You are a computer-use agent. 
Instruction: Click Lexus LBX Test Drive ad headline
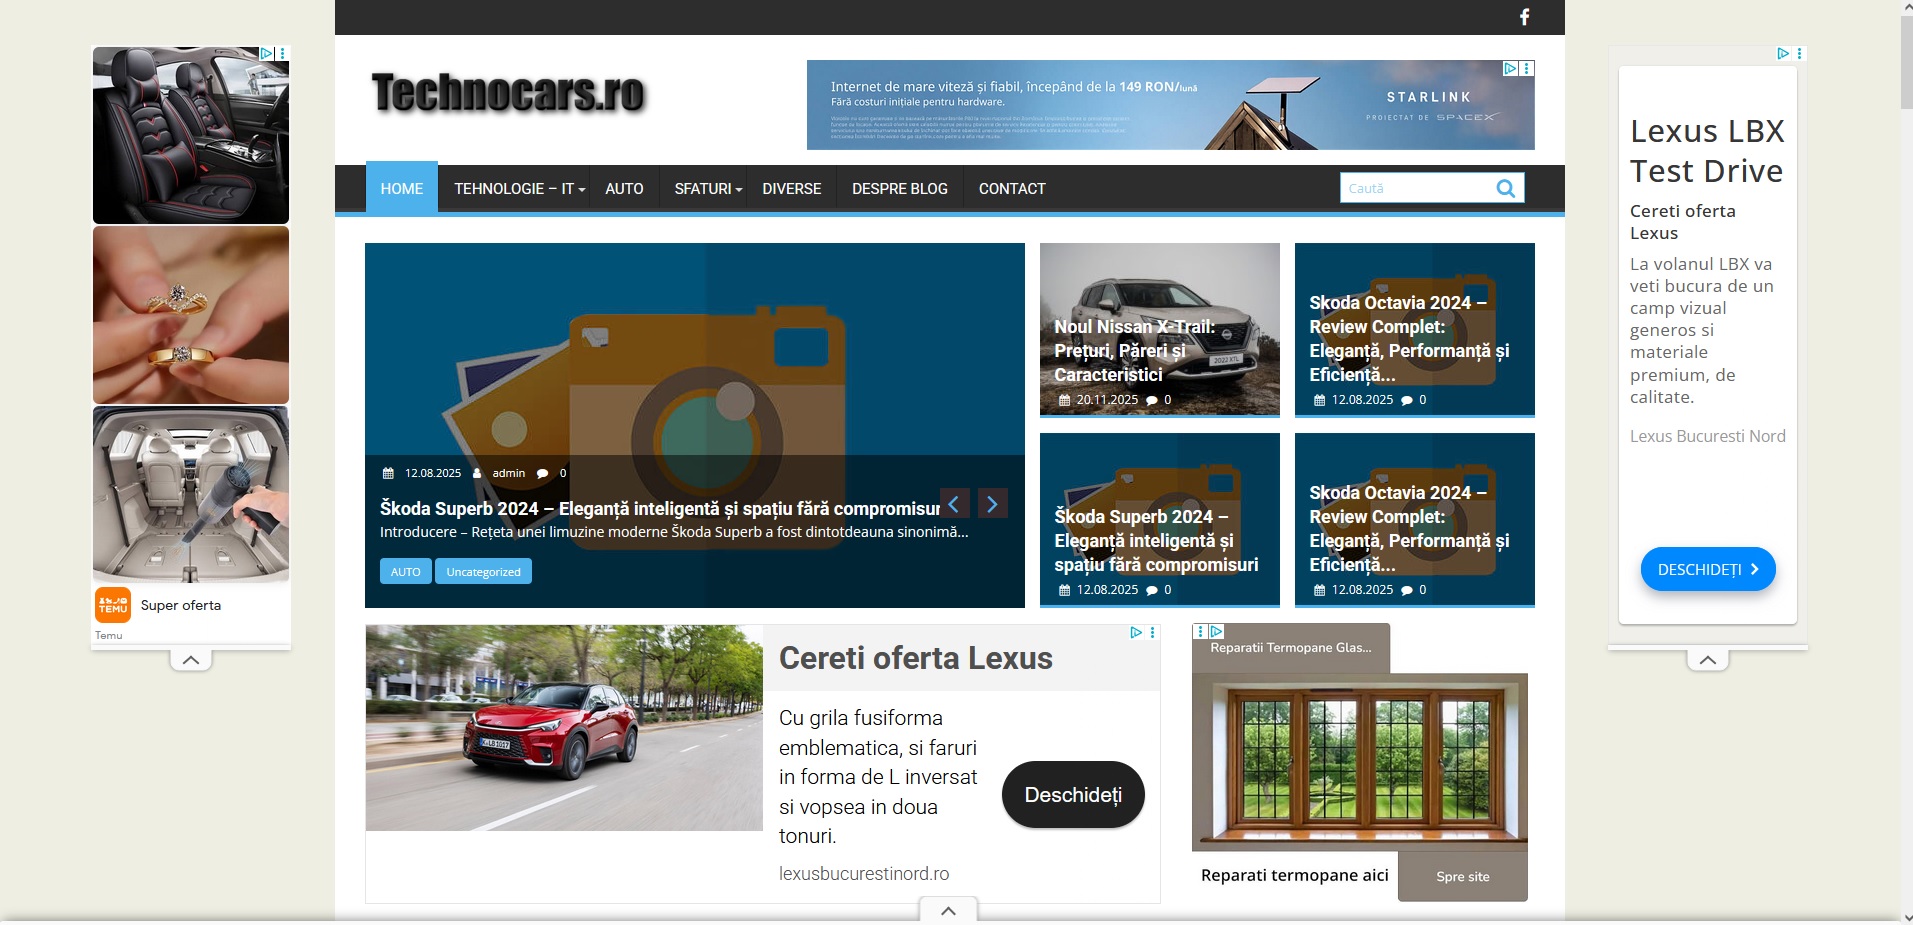tap(1707, 151)
